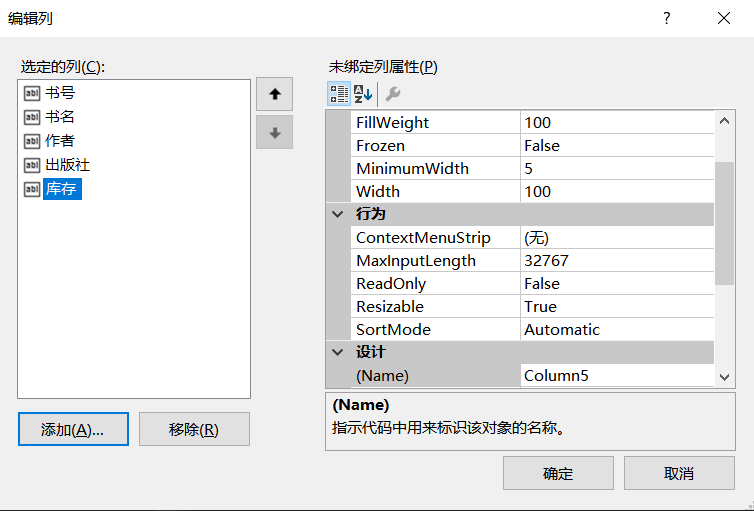This screenshot has width=754, height=511.
Task: Click the Property Pages wrench icon
Action: [x=393, y=94]
